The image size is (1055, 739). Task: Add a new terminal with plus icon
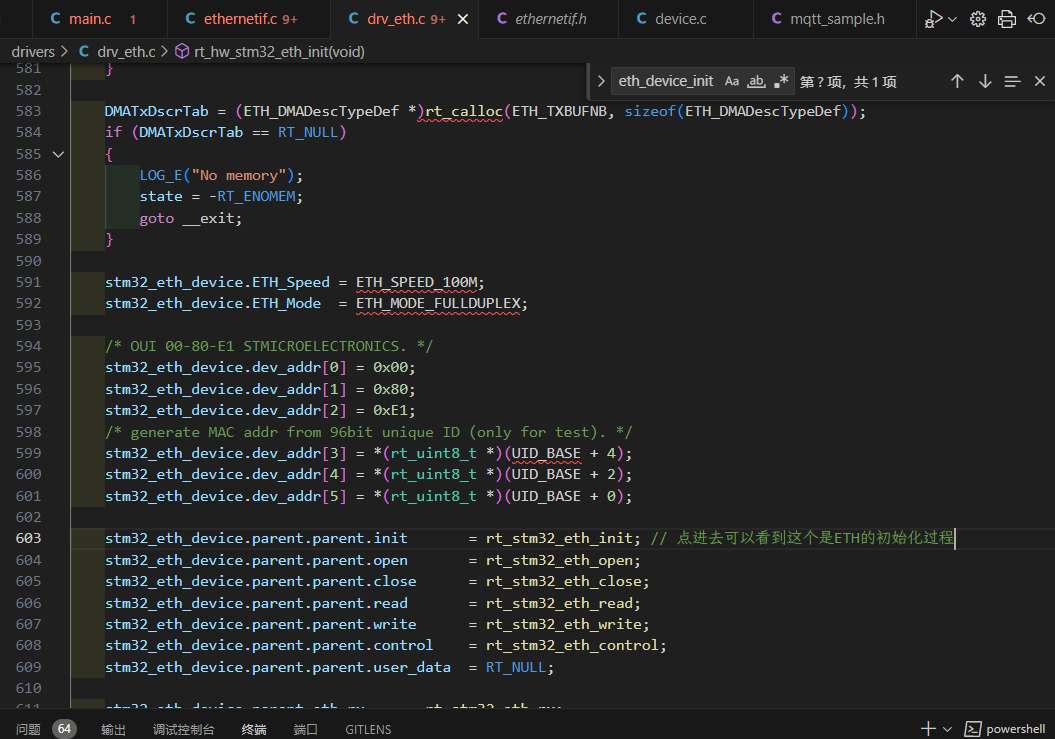tap(928, 729)
